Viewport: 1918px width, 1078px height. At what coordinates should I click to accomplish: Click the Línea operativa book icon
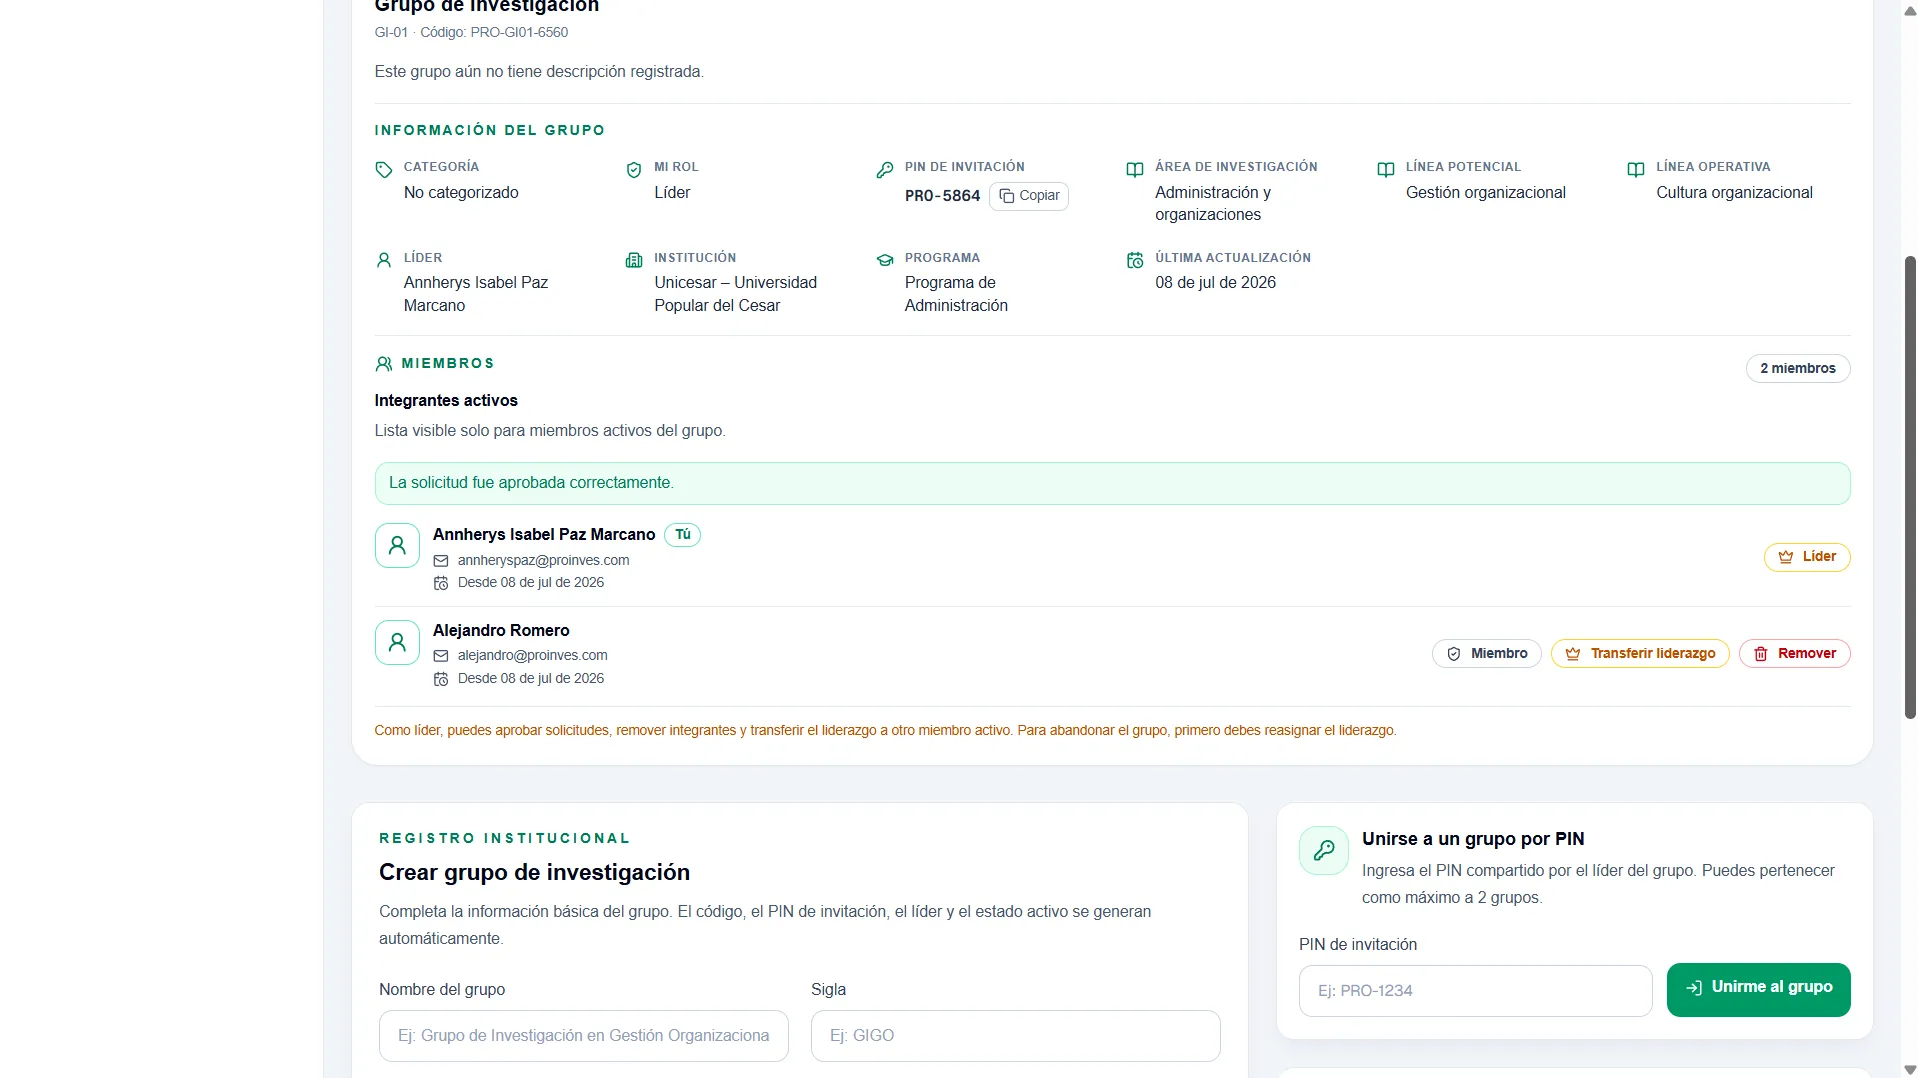(x=1636, y=170)
